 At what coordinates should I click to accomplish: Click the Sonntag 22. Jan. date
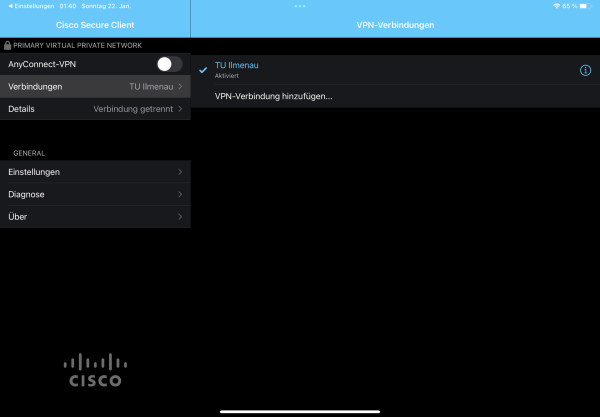(x=106, y=6)
